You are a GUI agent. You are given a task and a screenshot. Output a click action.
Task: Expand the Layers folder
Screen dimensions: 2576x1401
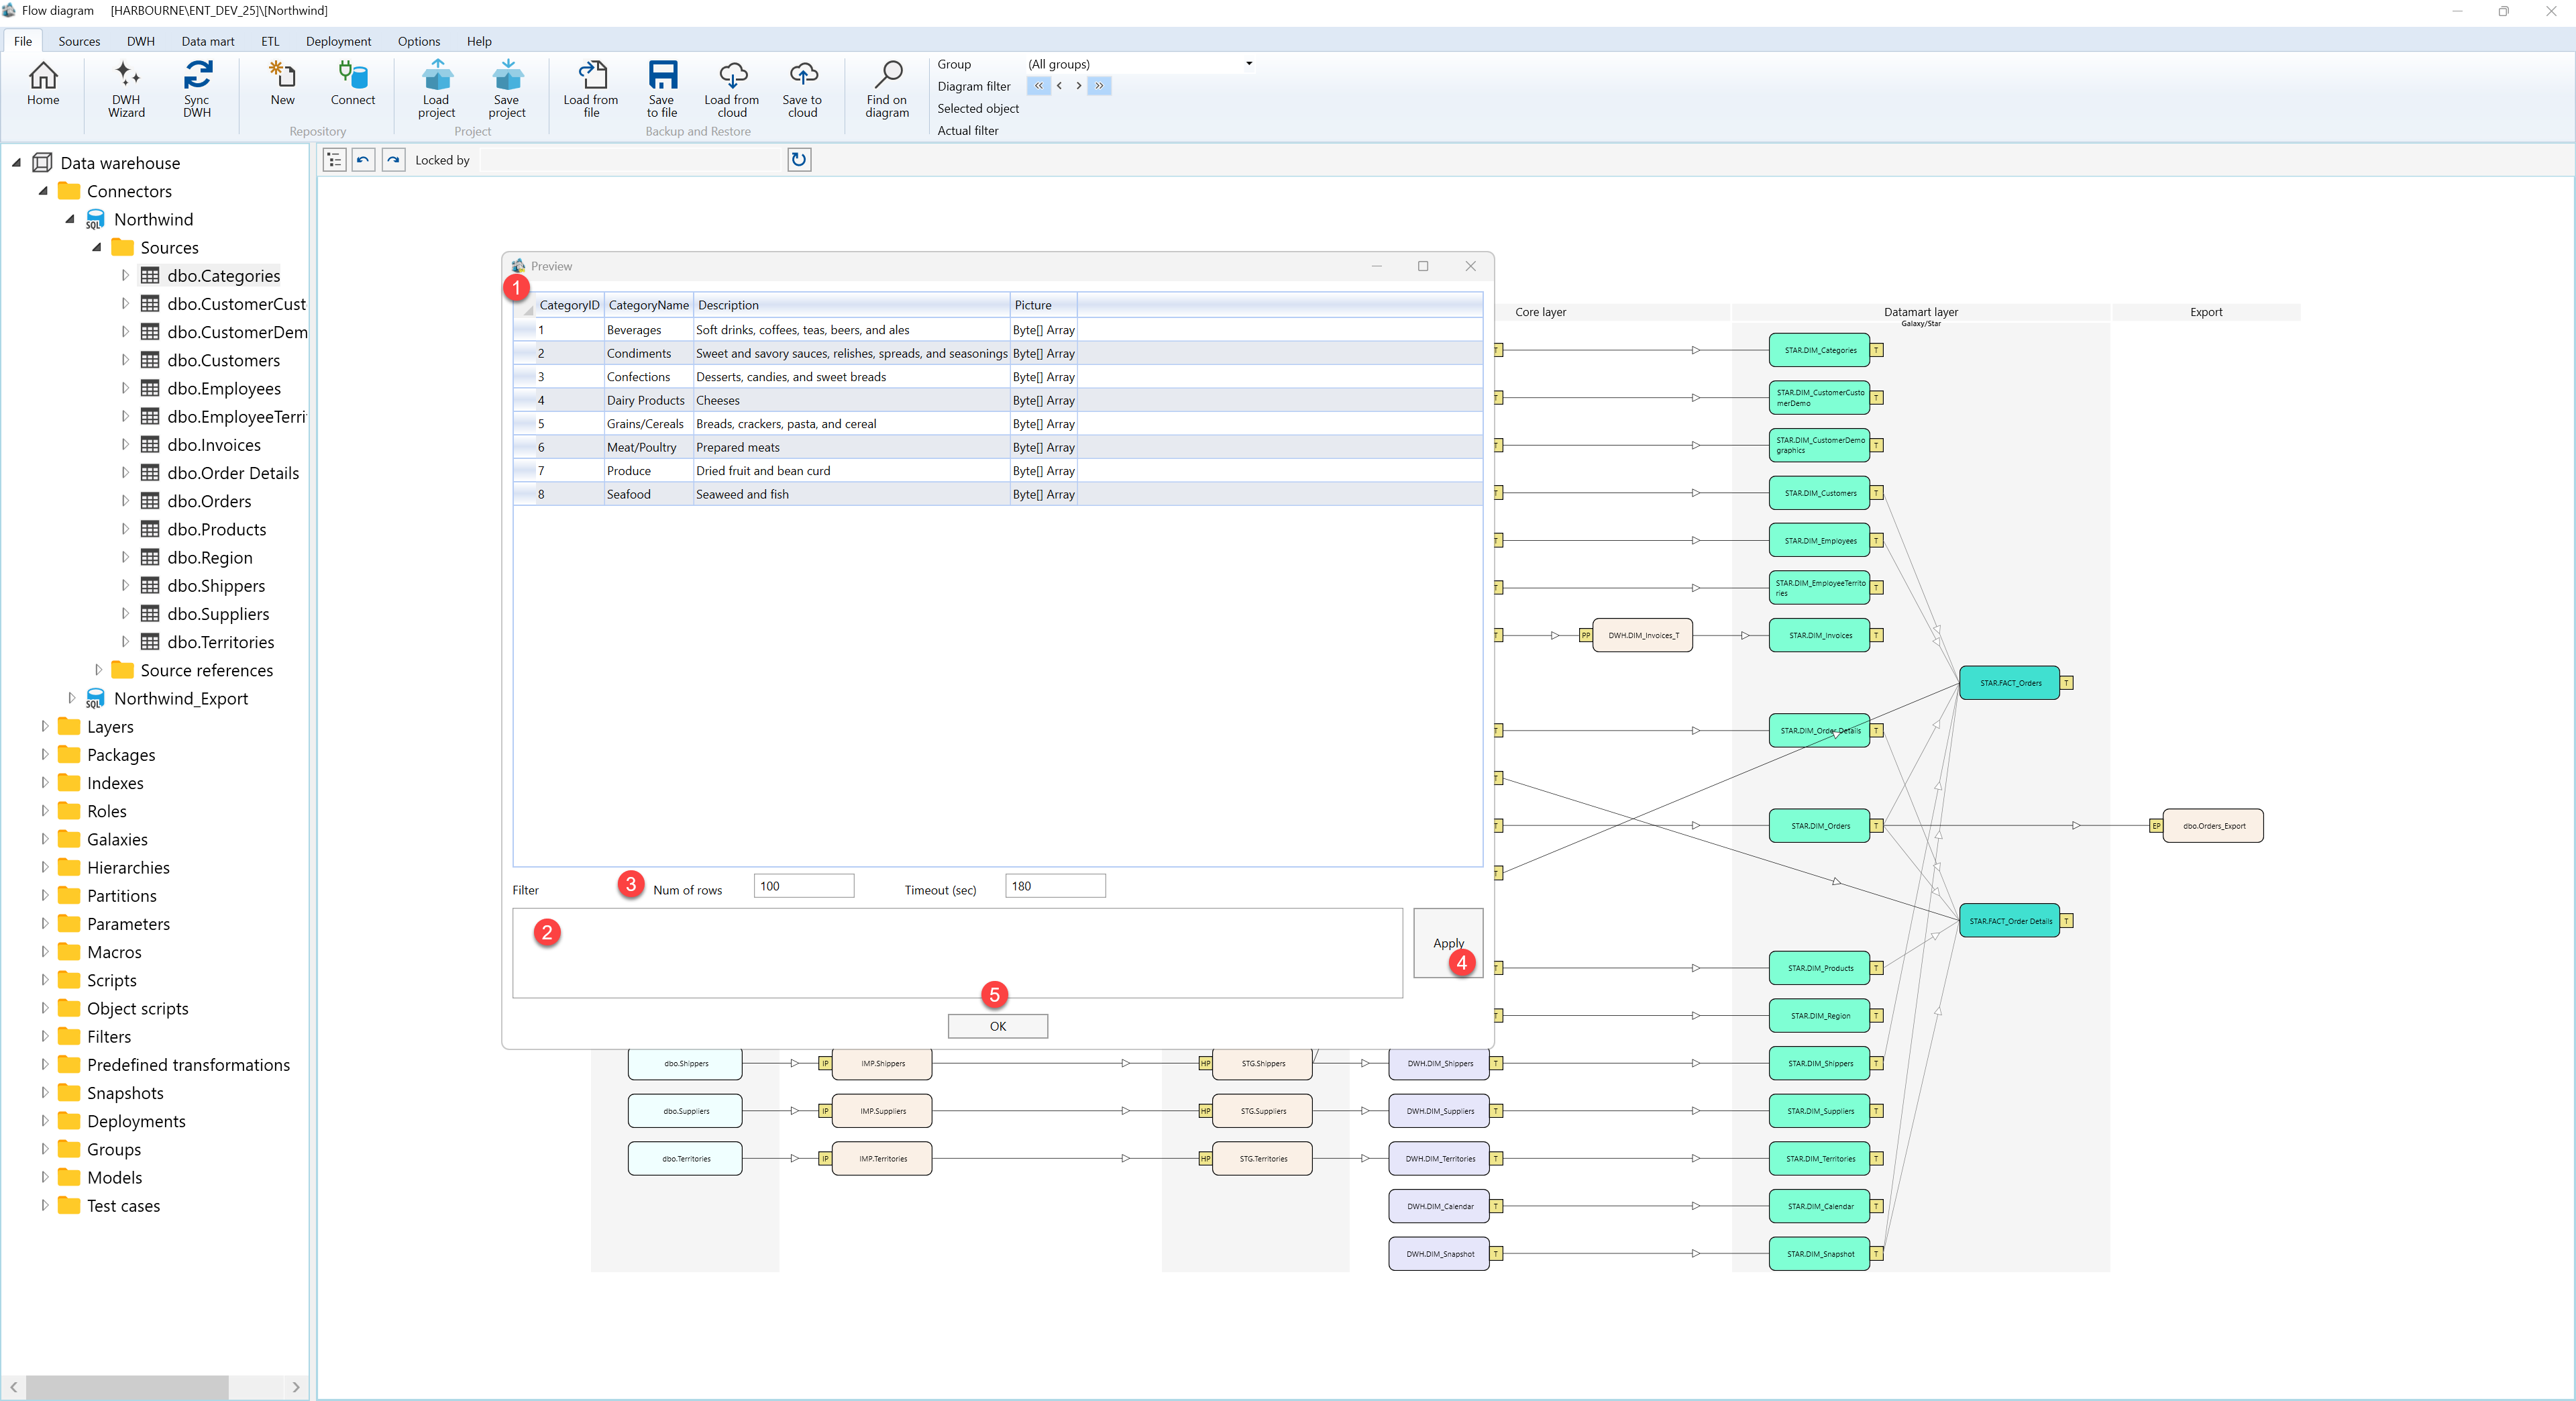pos(44,726)
